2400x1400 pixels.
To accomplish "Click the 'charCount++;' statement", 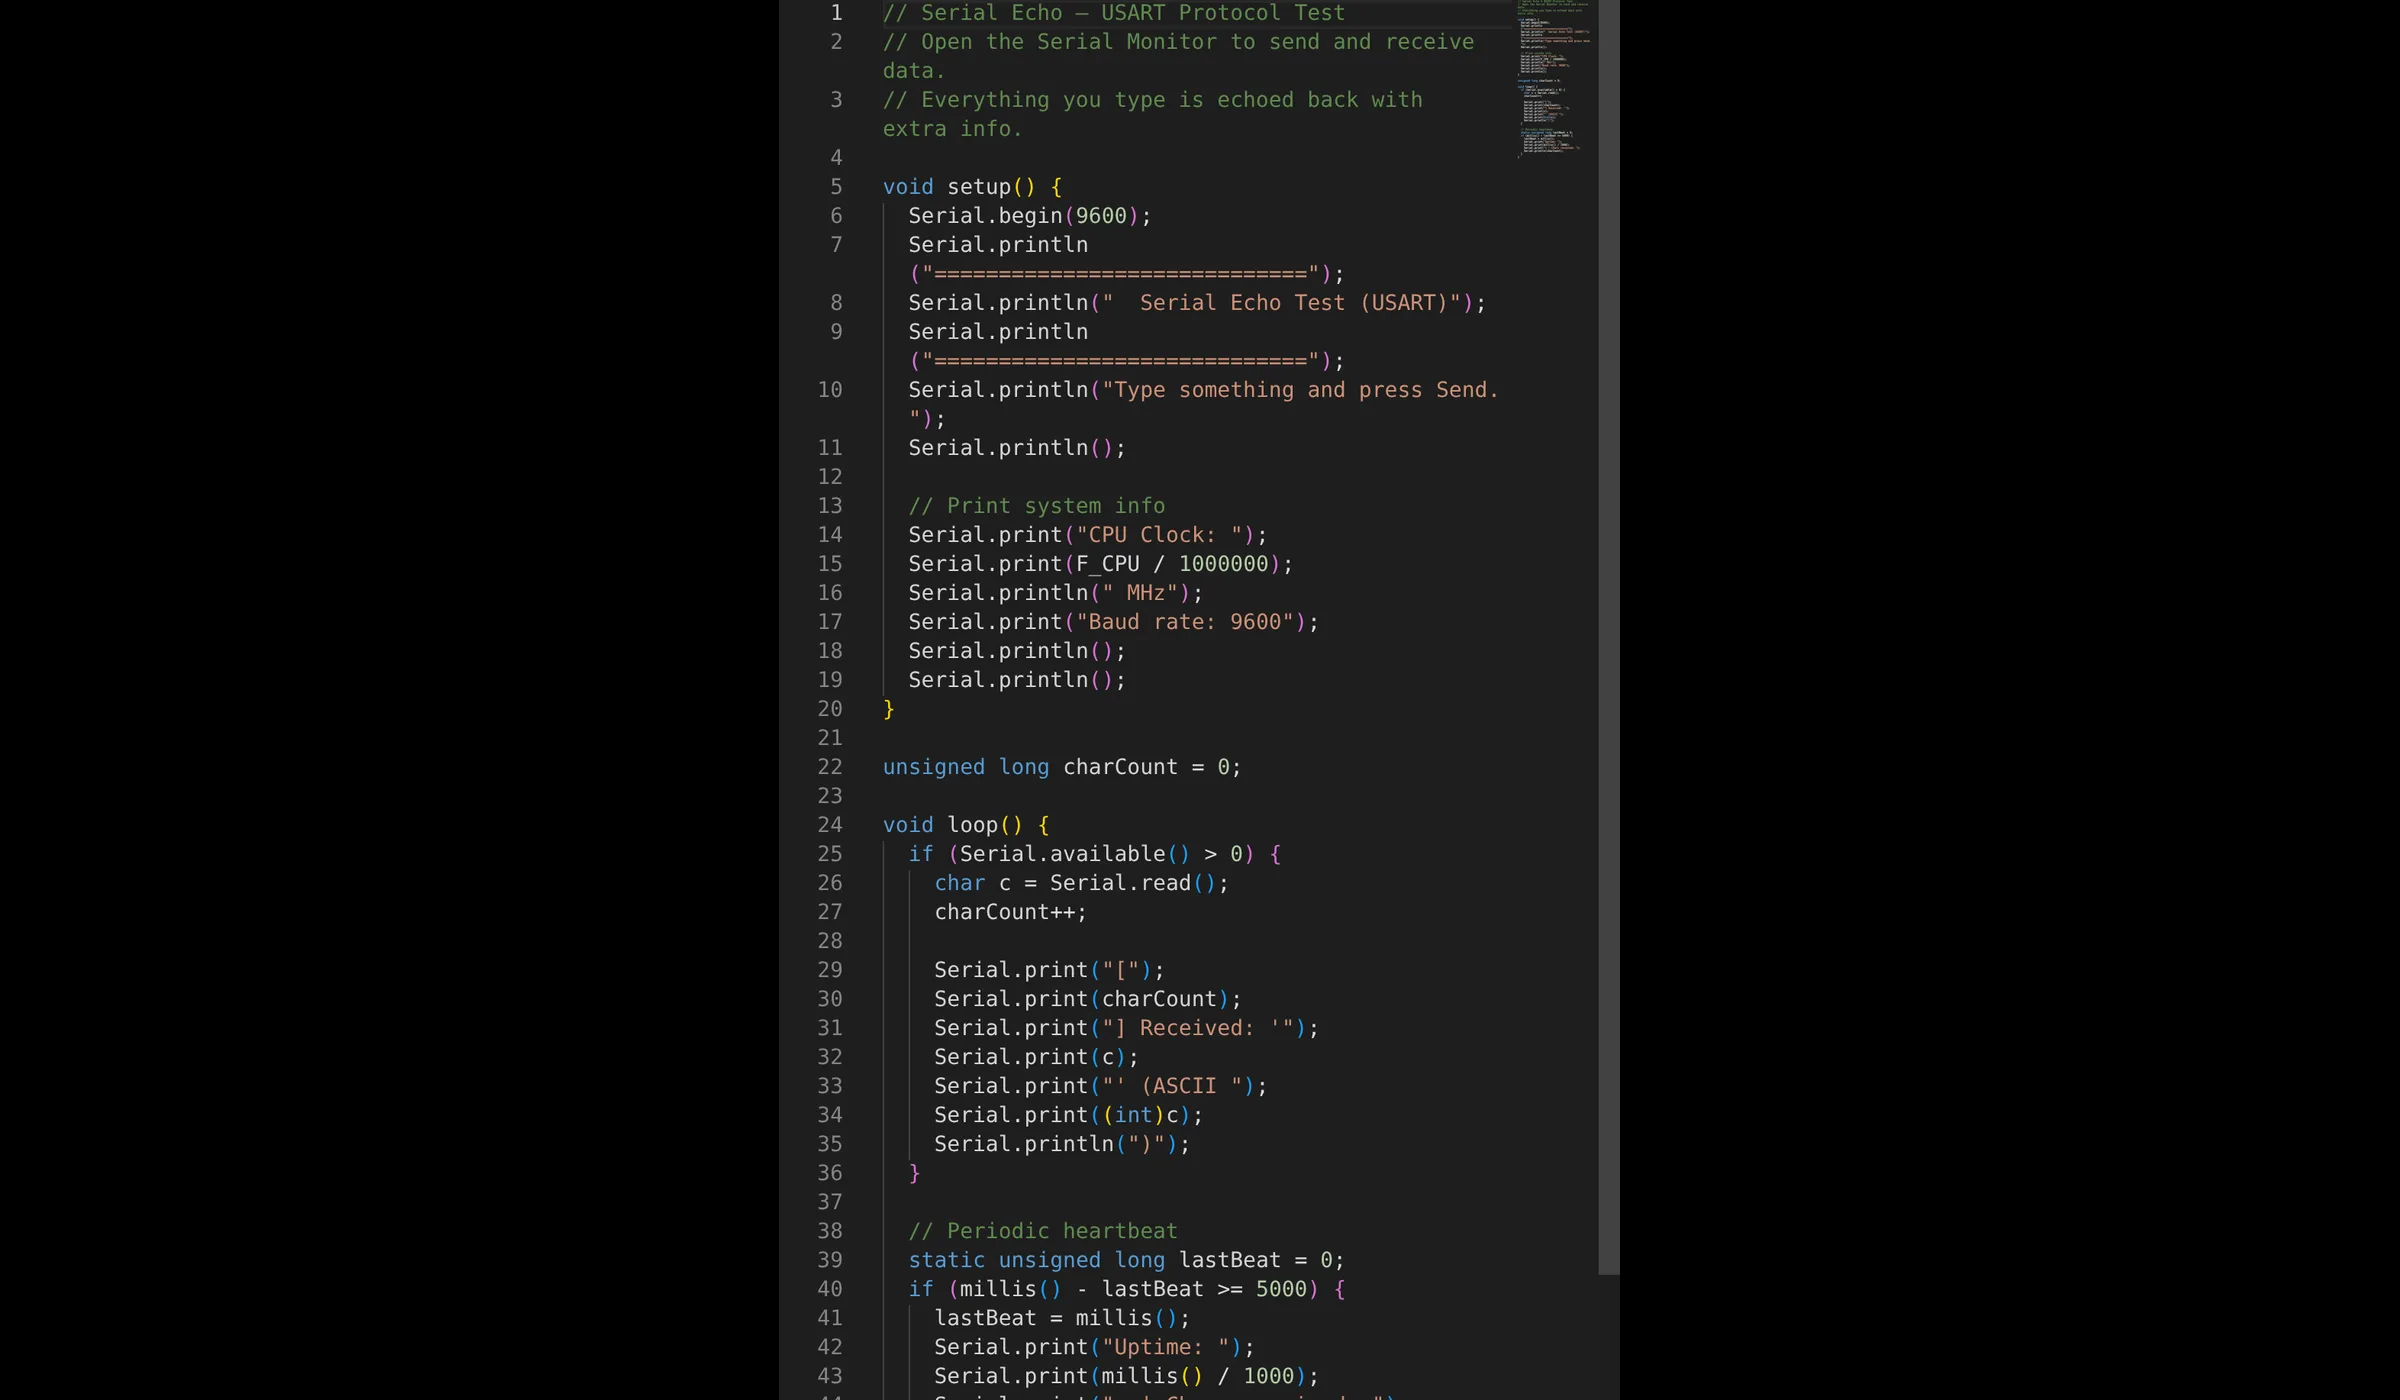I will point(1011,912).
